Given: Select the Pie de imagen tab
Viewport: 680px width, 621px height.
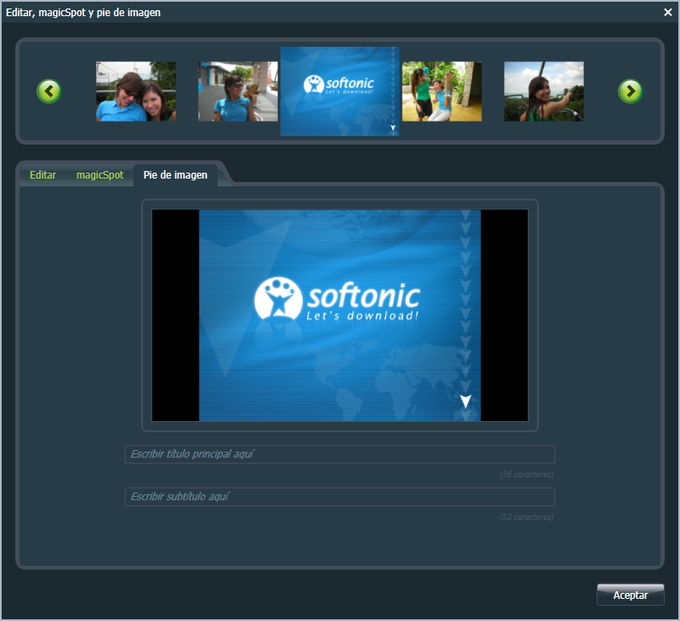Looking at the screenshot, I should coord(175,175).
